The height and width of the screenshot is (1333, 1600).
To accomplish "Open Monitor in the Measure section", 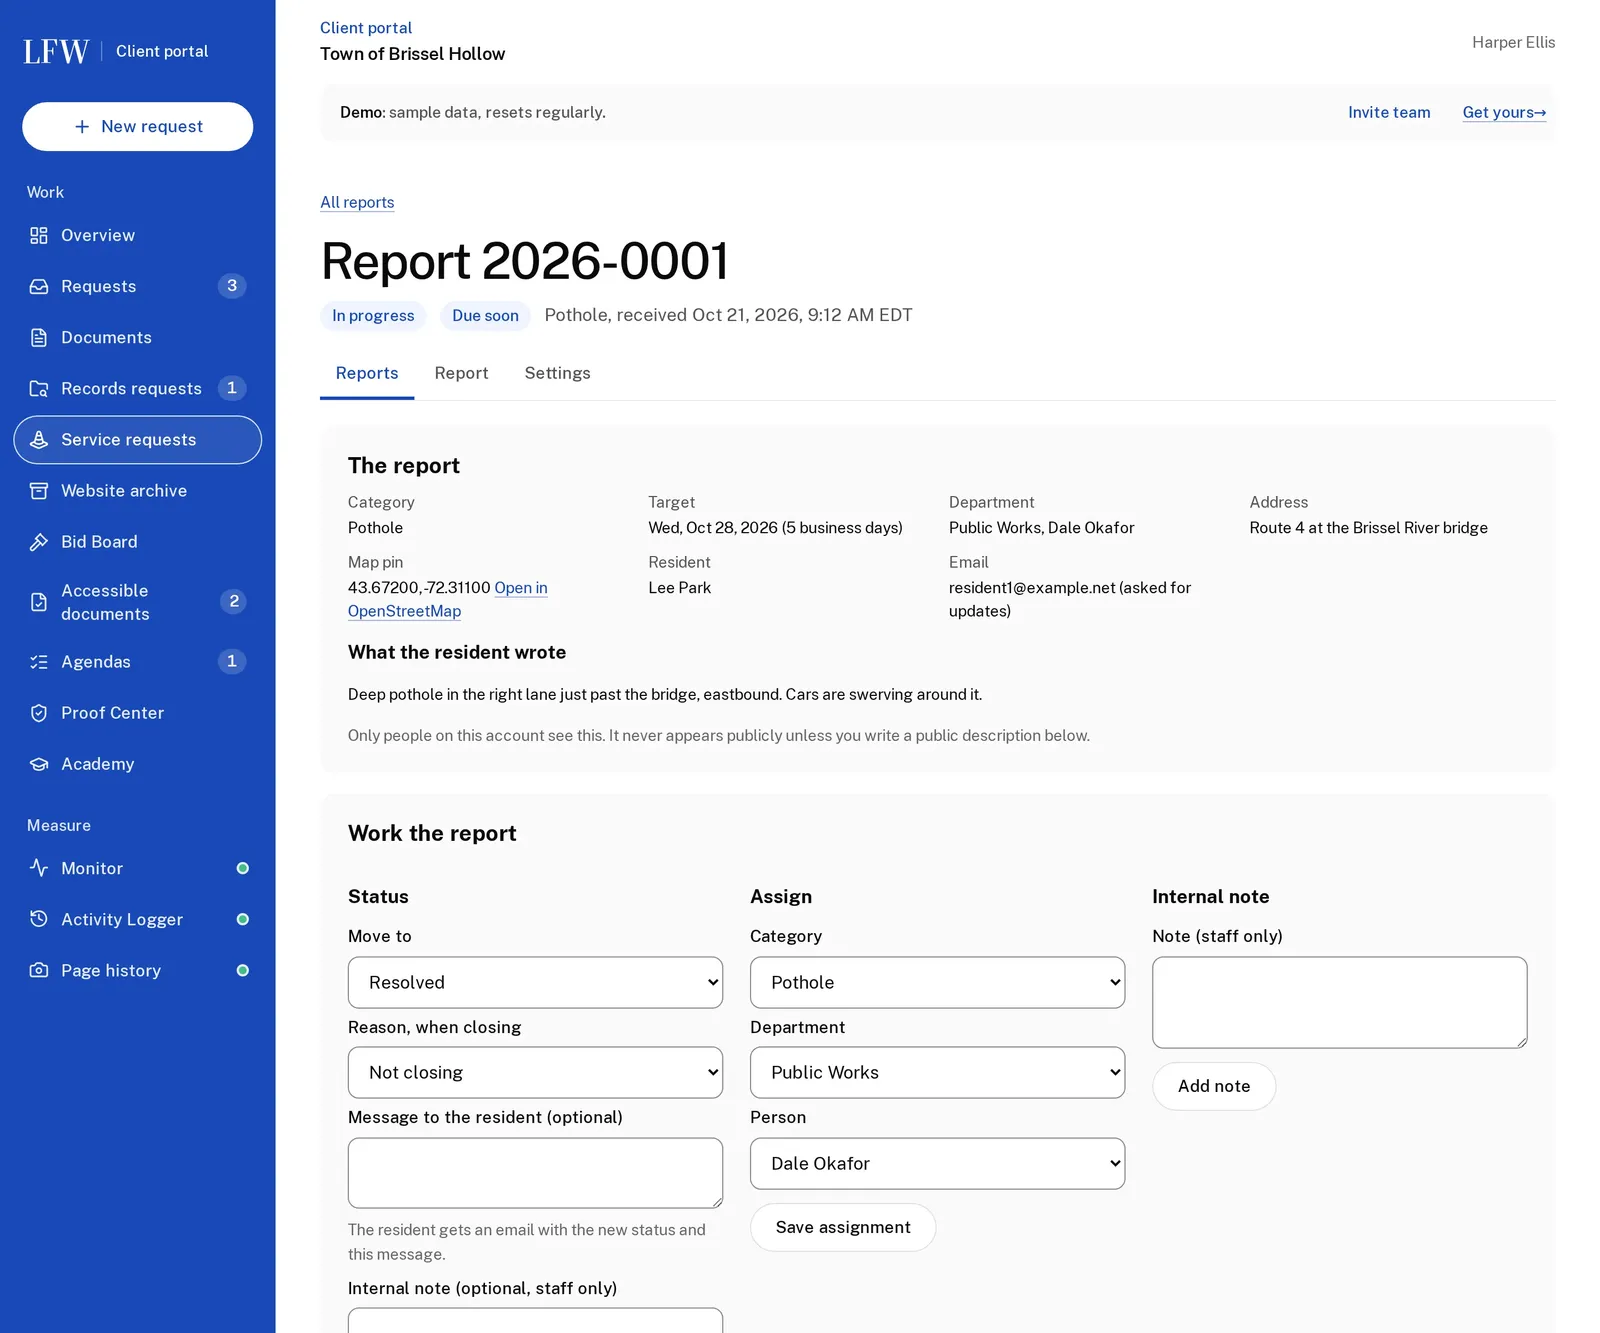I will [138, 868].
